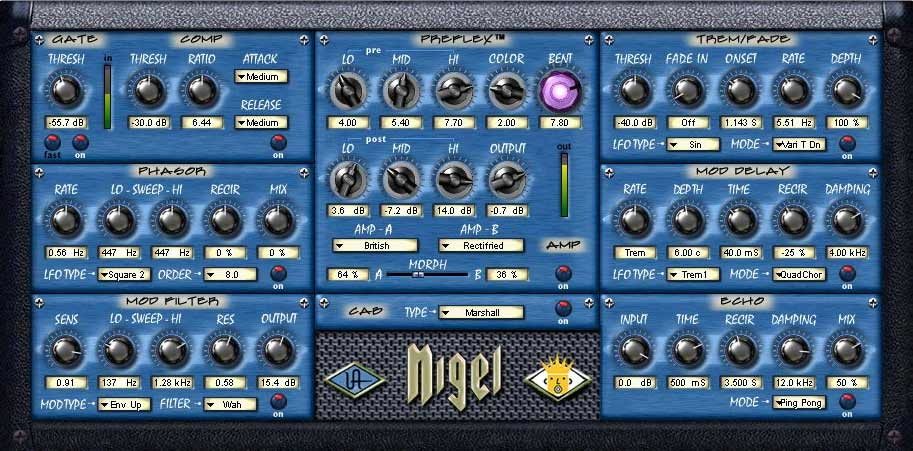This screenshot has height=451, width=913.
Task: Open the Mod Delay LFO TYPE Trem1 dropdown
Action: pos(693,274)
